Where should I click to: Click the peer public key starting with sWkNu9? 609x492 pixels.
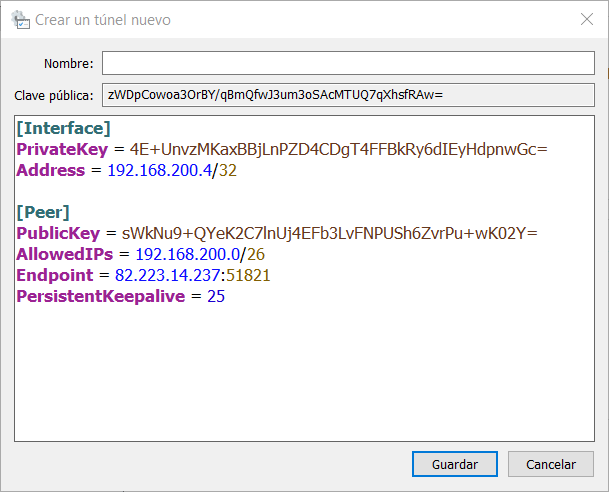tap(329, 233)
